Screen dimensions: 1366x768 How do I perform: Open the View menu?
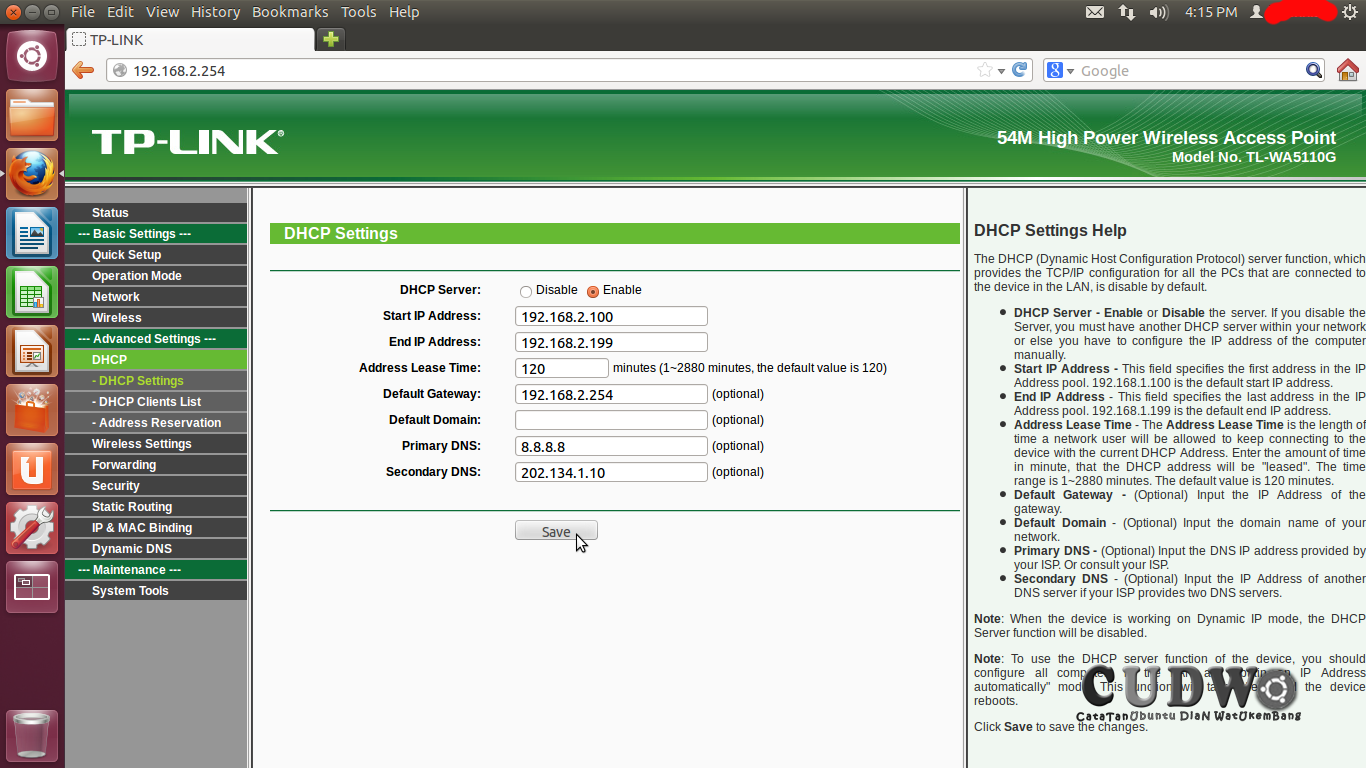point(162,12)
